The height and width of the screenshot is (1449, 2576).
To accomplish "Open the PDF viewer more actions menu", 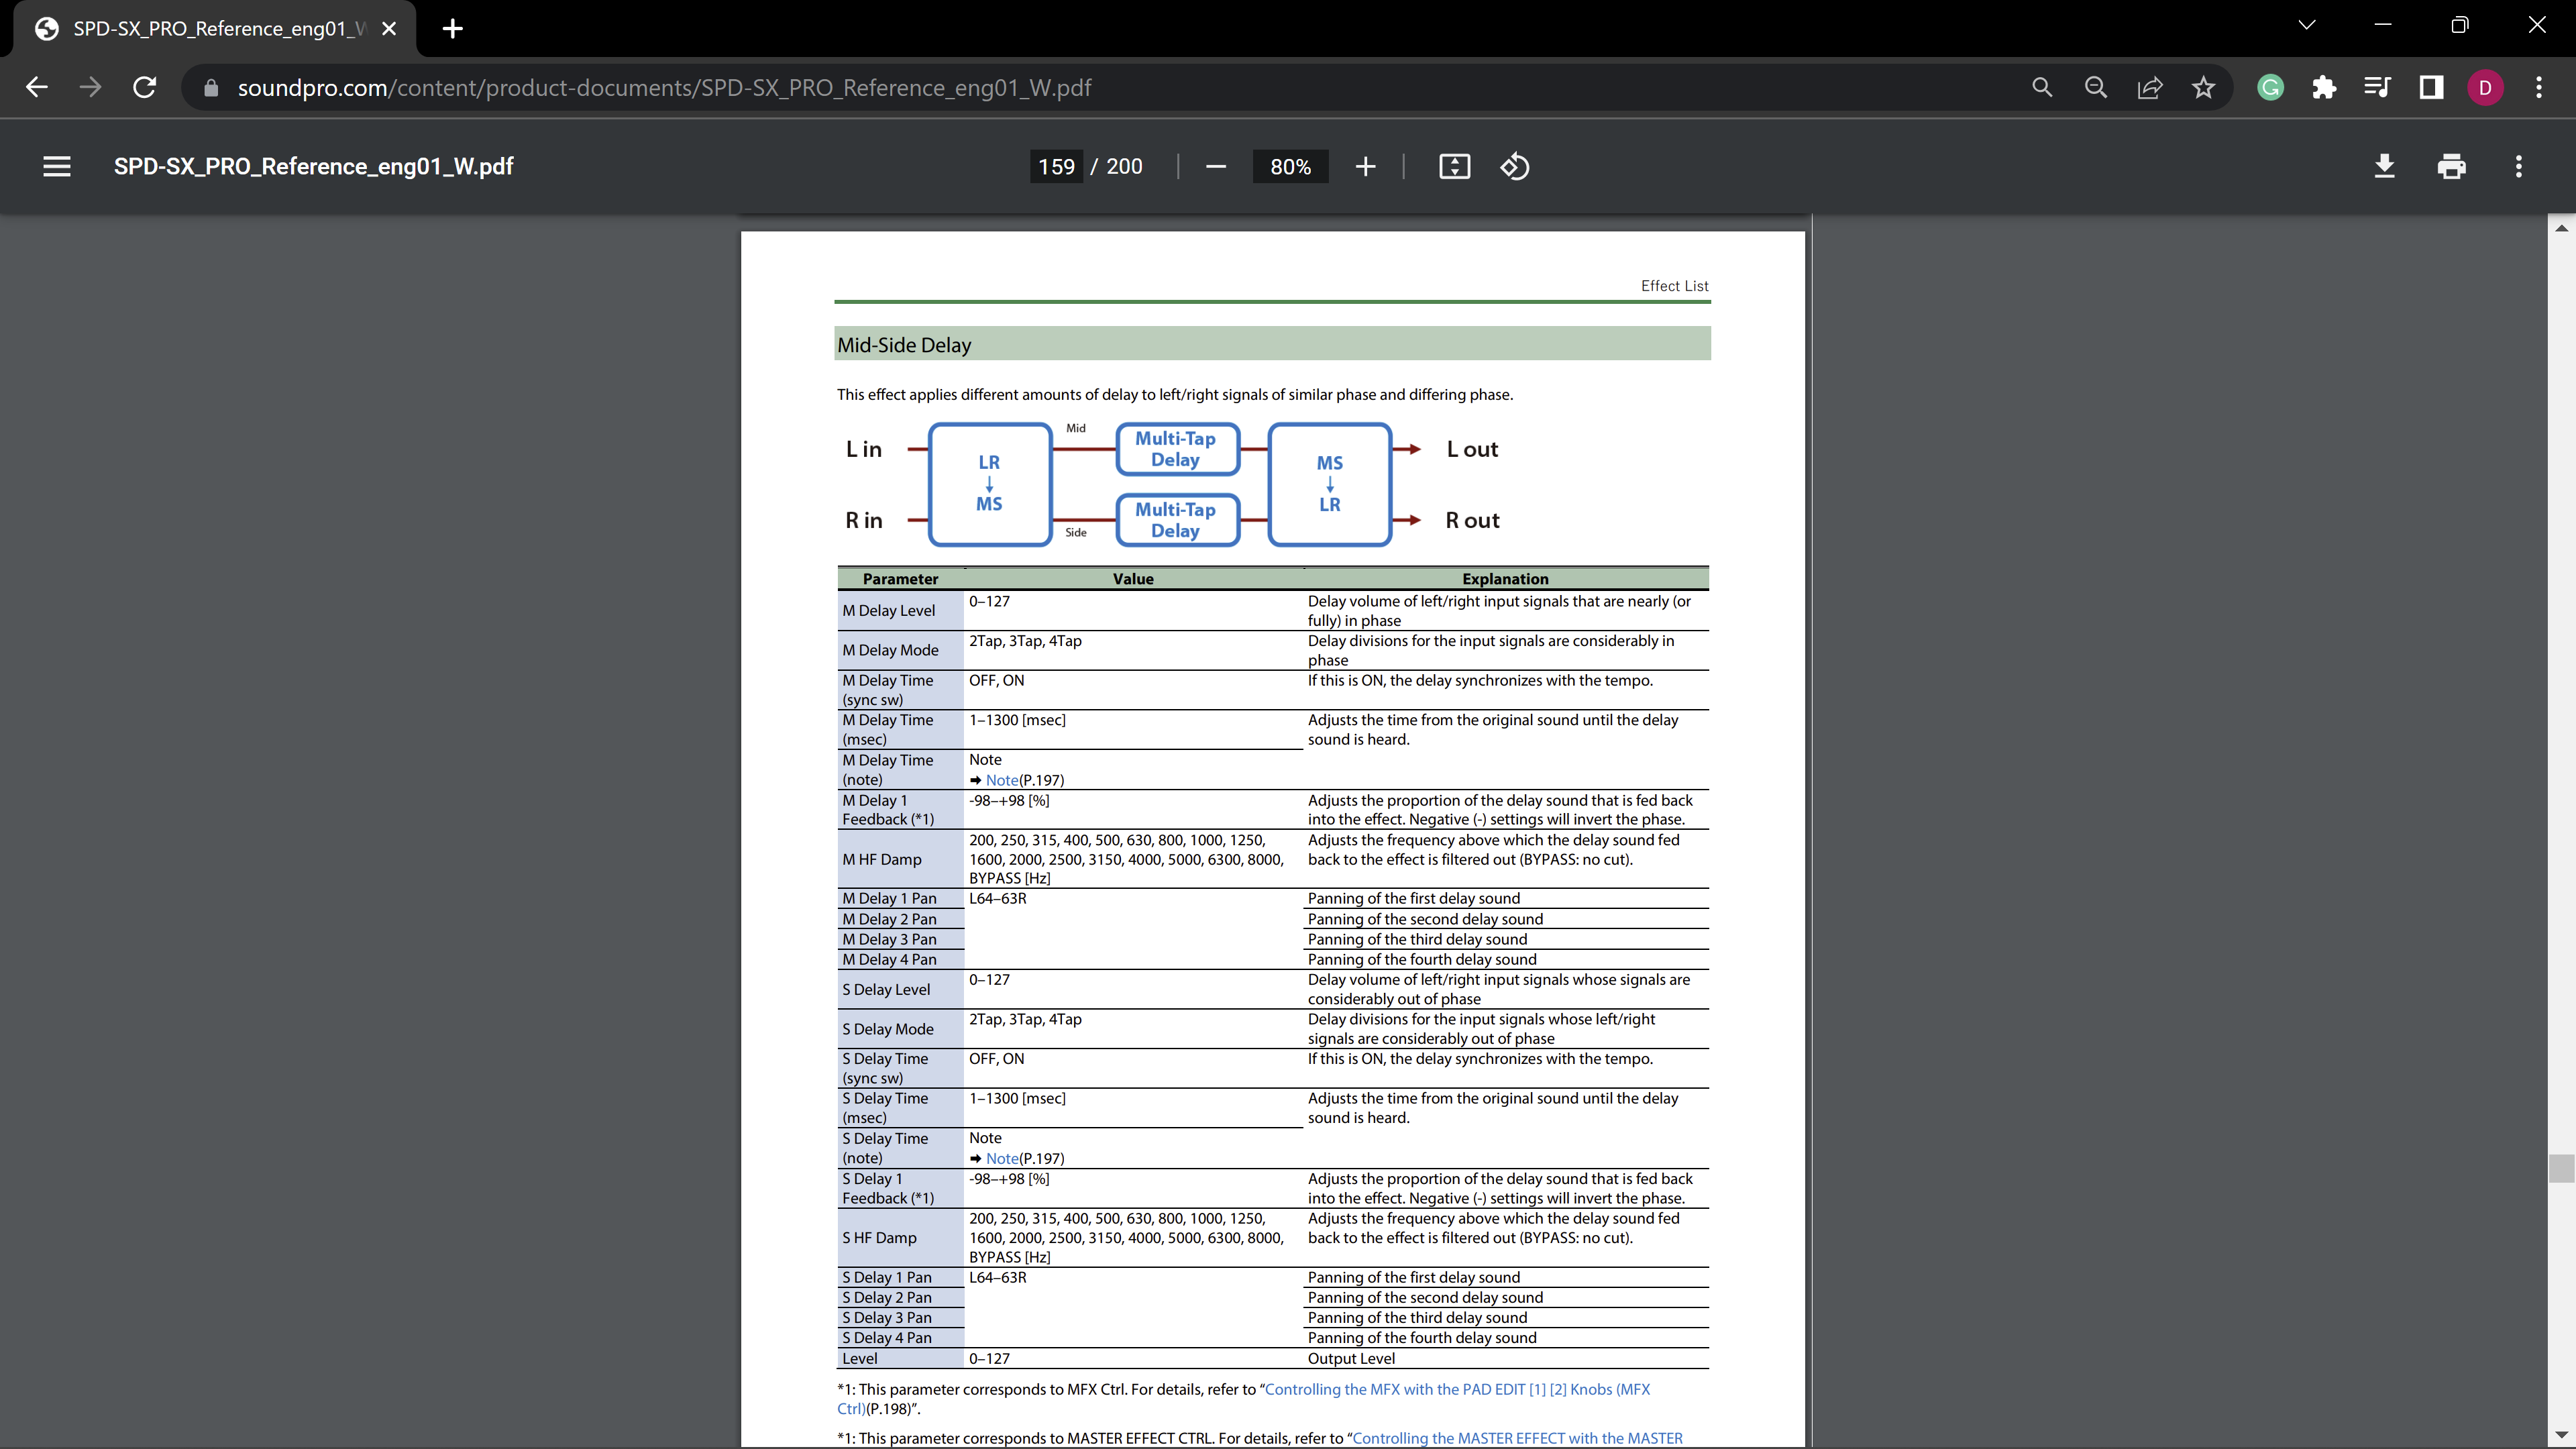I will [x=2518, y=167].
